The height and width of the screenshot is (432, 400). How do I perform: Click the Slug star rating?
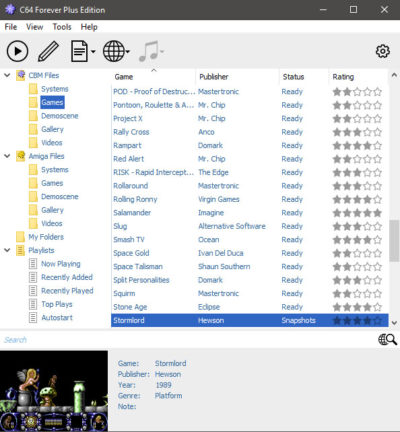pyautogui.click(x=357, y=226)
